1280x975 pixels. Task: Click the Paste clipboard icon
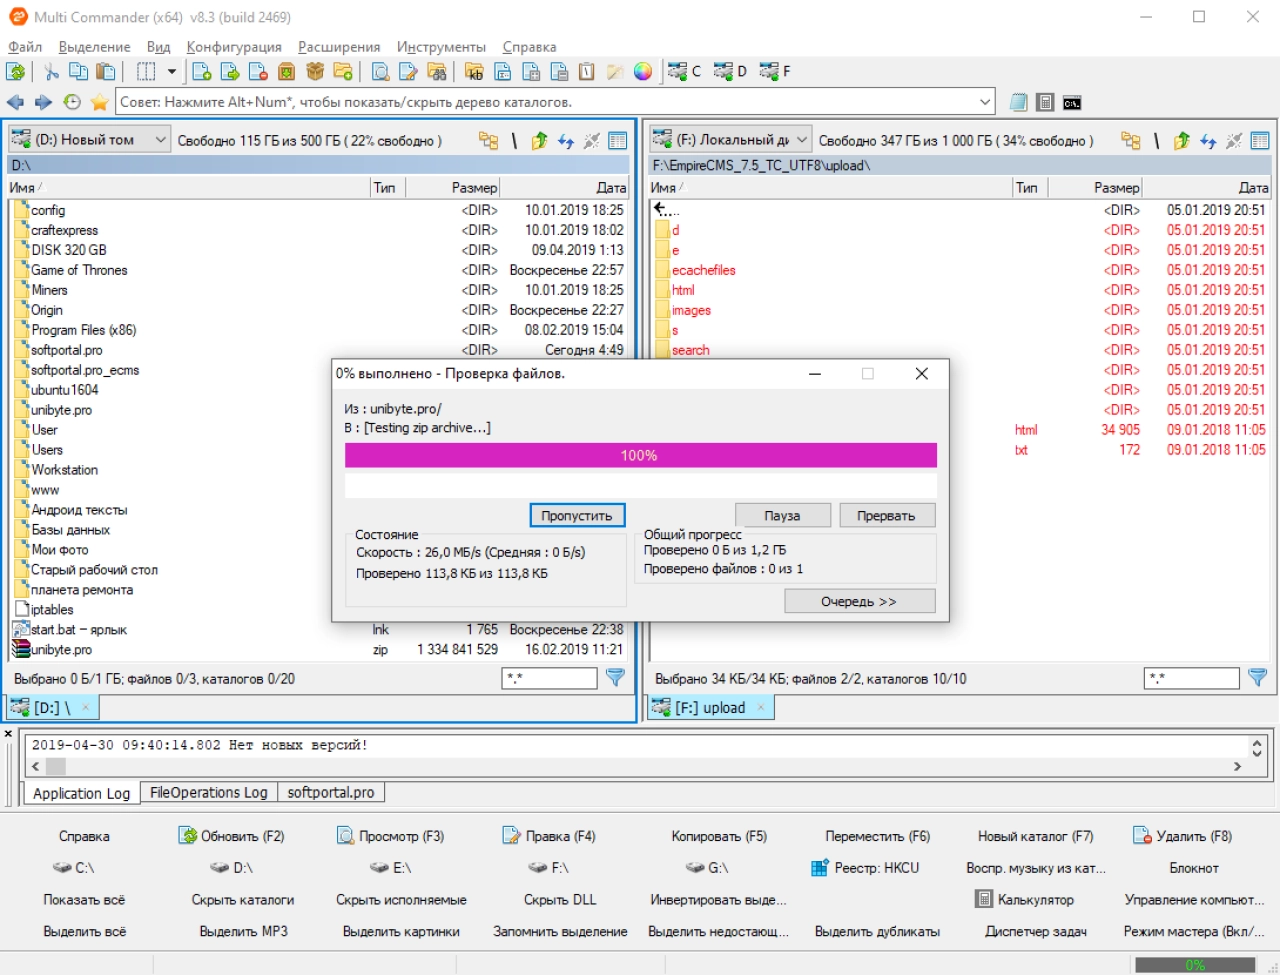click(105, 71)
